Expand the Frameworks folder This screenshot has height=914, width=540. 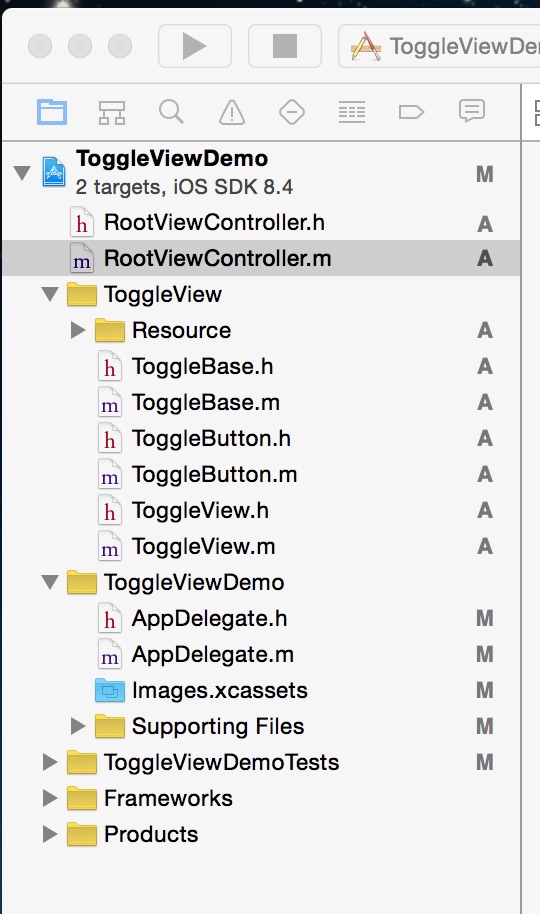tap(50, 798)
